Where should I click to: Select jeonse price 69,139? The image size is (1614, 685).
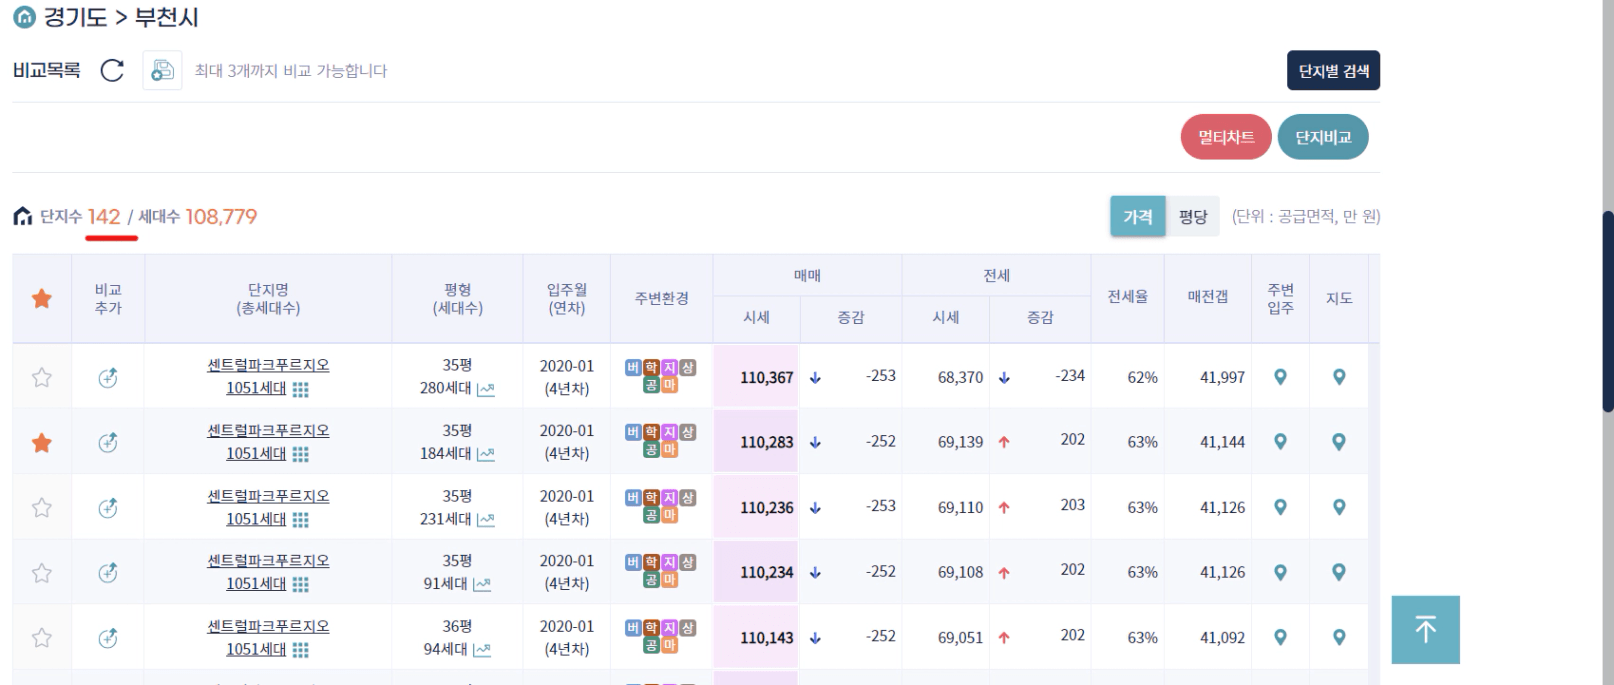(960, 442)
